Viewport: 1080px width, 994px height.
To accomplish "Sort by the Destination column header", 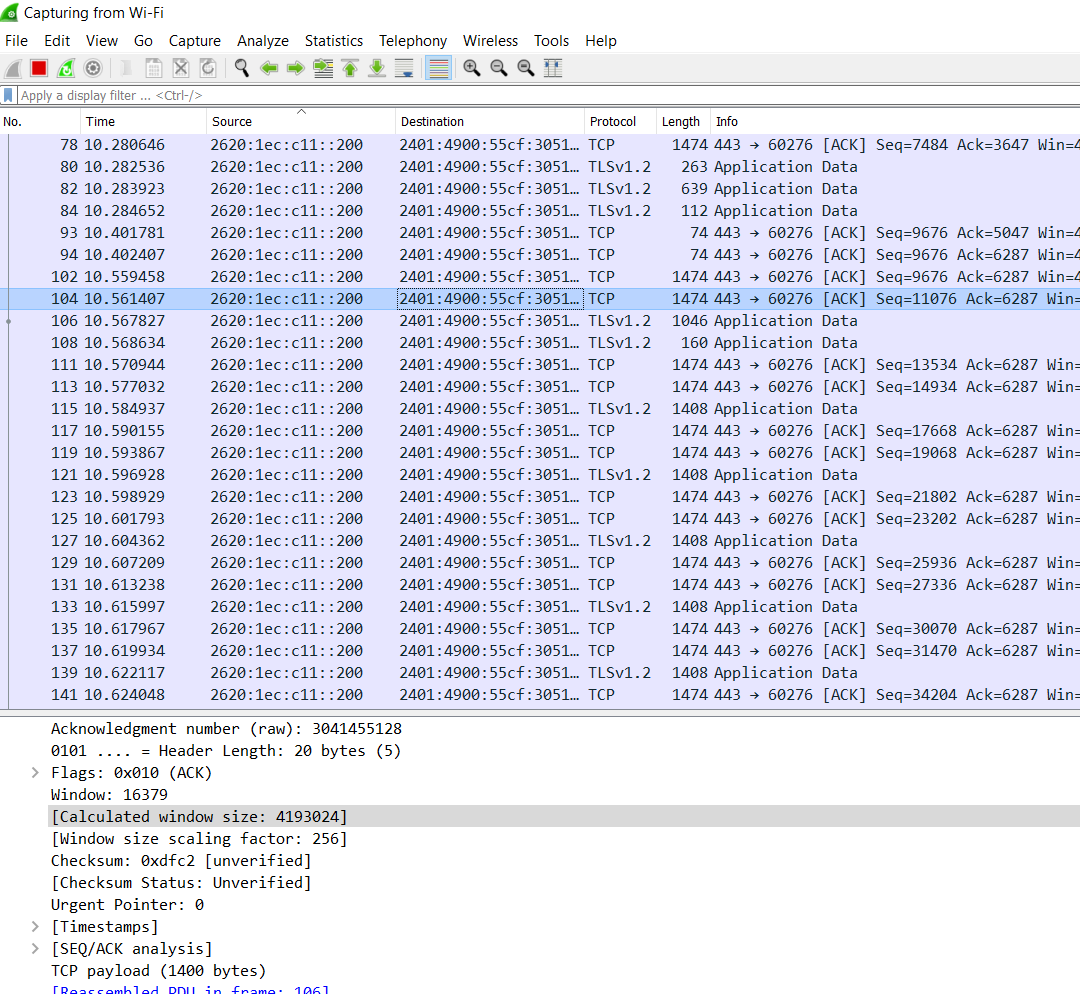I will click(490, 122).
